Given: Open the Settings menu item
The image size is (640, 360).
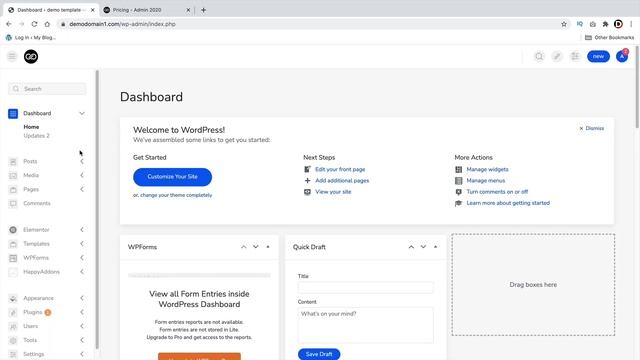Looking at the screenshot, I should (x=33, y=354).
